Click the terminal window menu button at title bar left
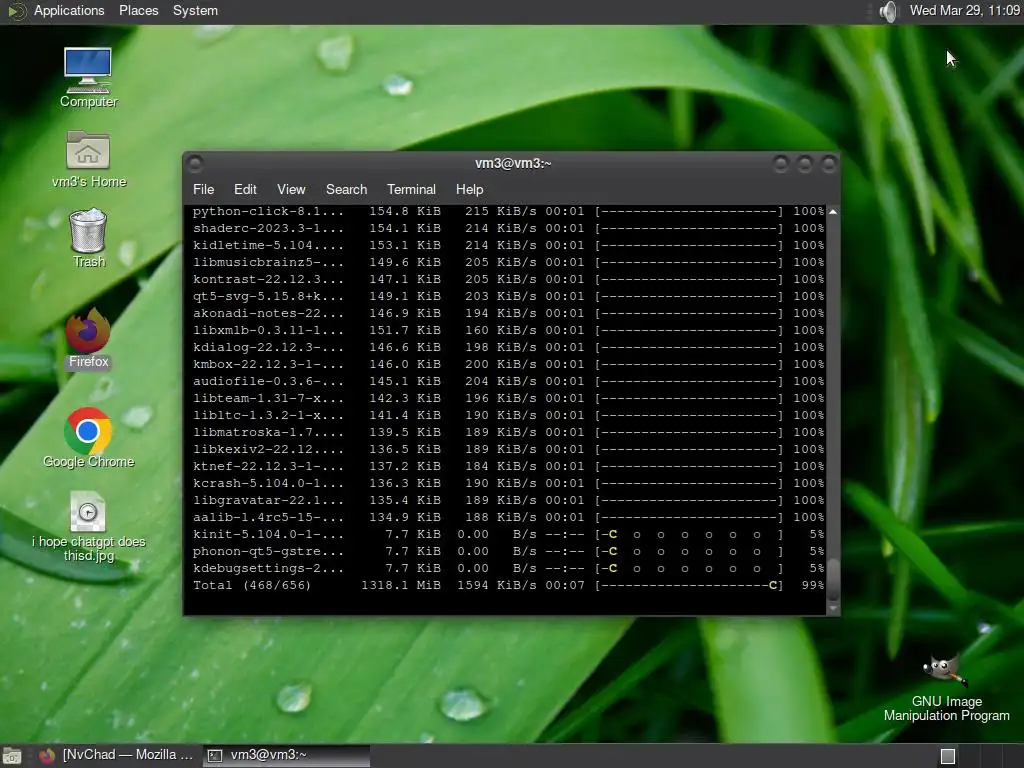Screen dimensions: 1024x768 [195, 163]
